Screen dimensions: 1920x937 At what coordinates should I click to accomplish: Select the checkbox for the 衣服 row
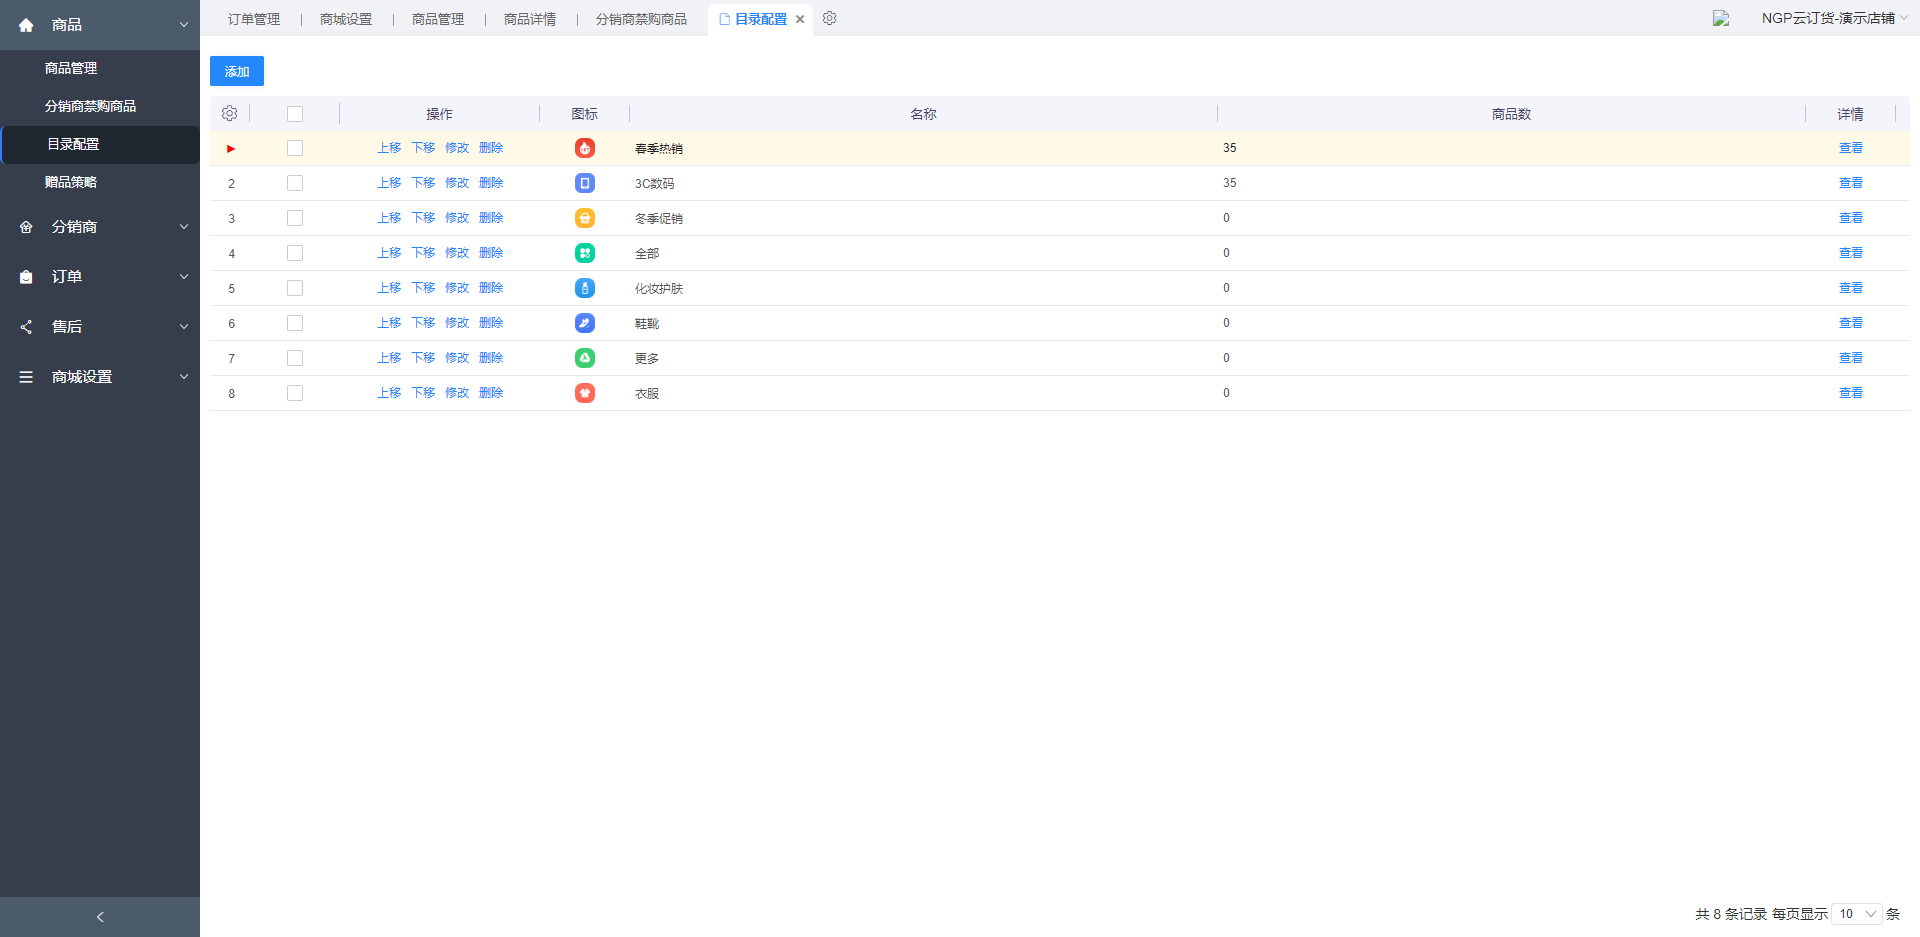pyautogui.click(x=295, y=393)
